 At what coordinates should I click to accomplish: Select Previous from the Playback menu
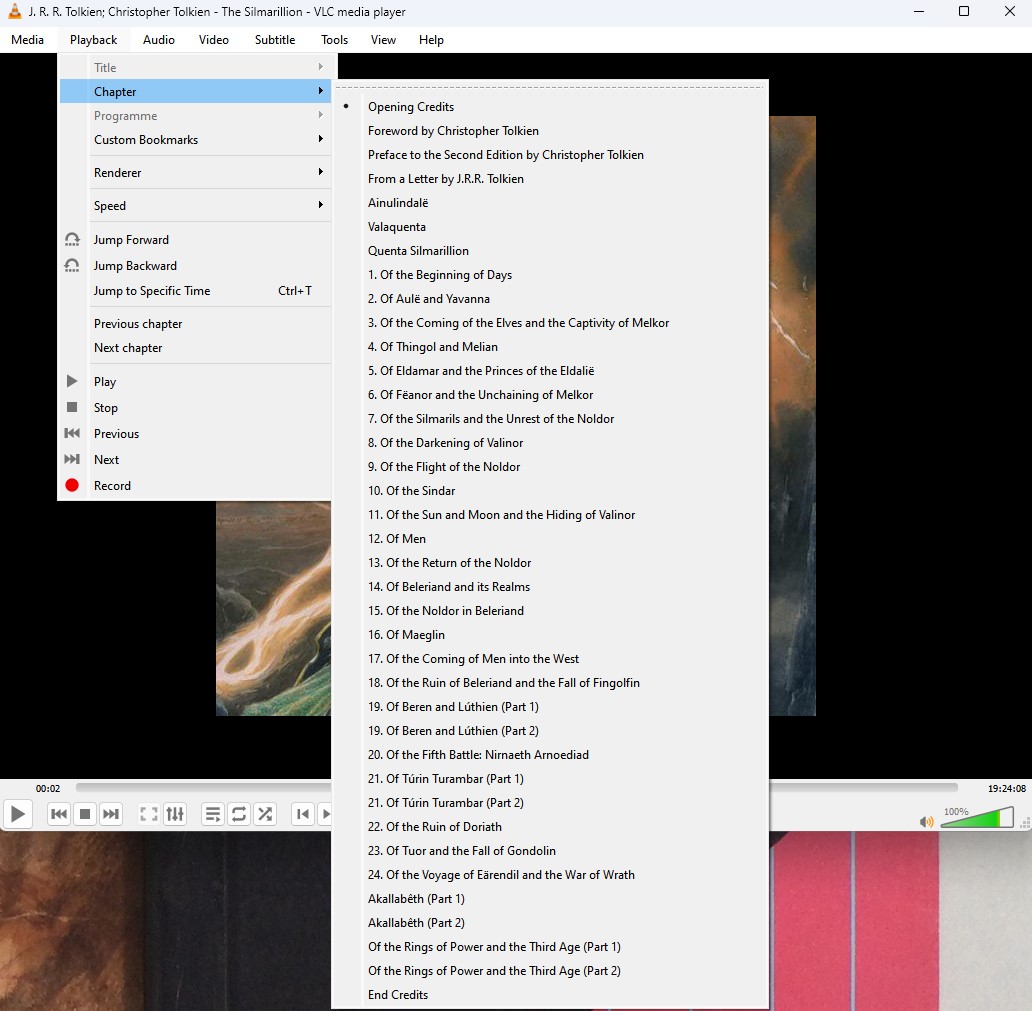click(x=195, y=434)
